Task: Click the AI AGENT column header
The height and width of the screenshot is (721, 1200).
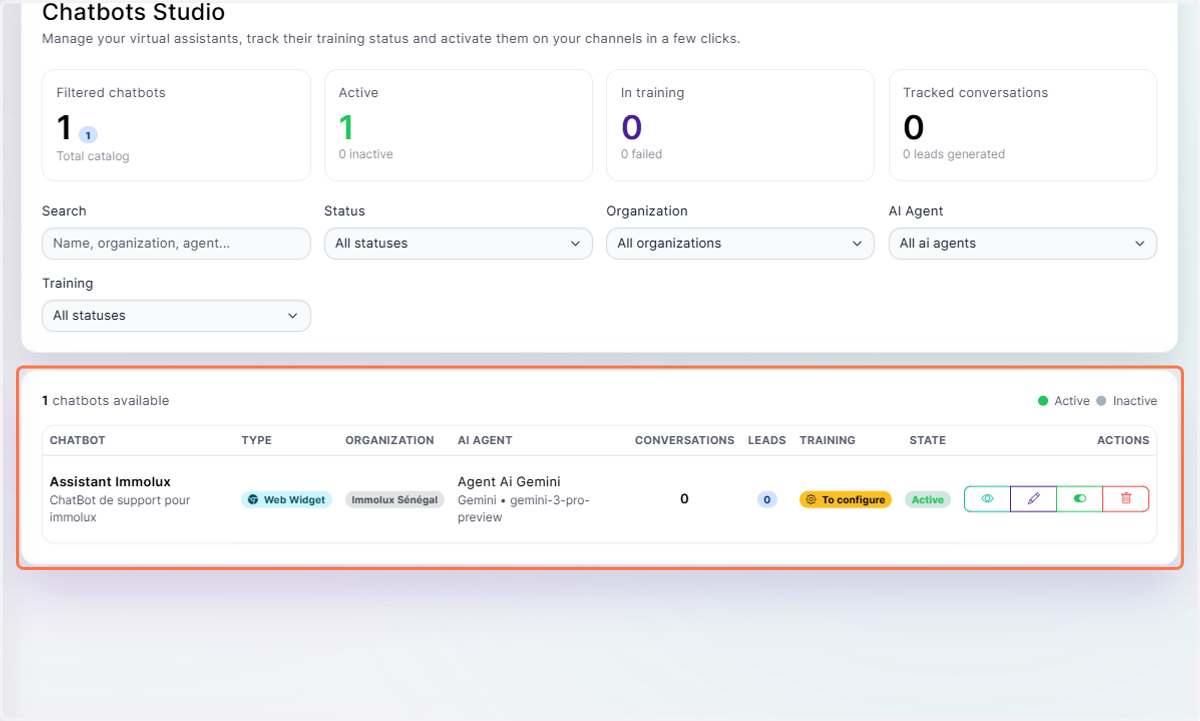Action: (486, 440)
